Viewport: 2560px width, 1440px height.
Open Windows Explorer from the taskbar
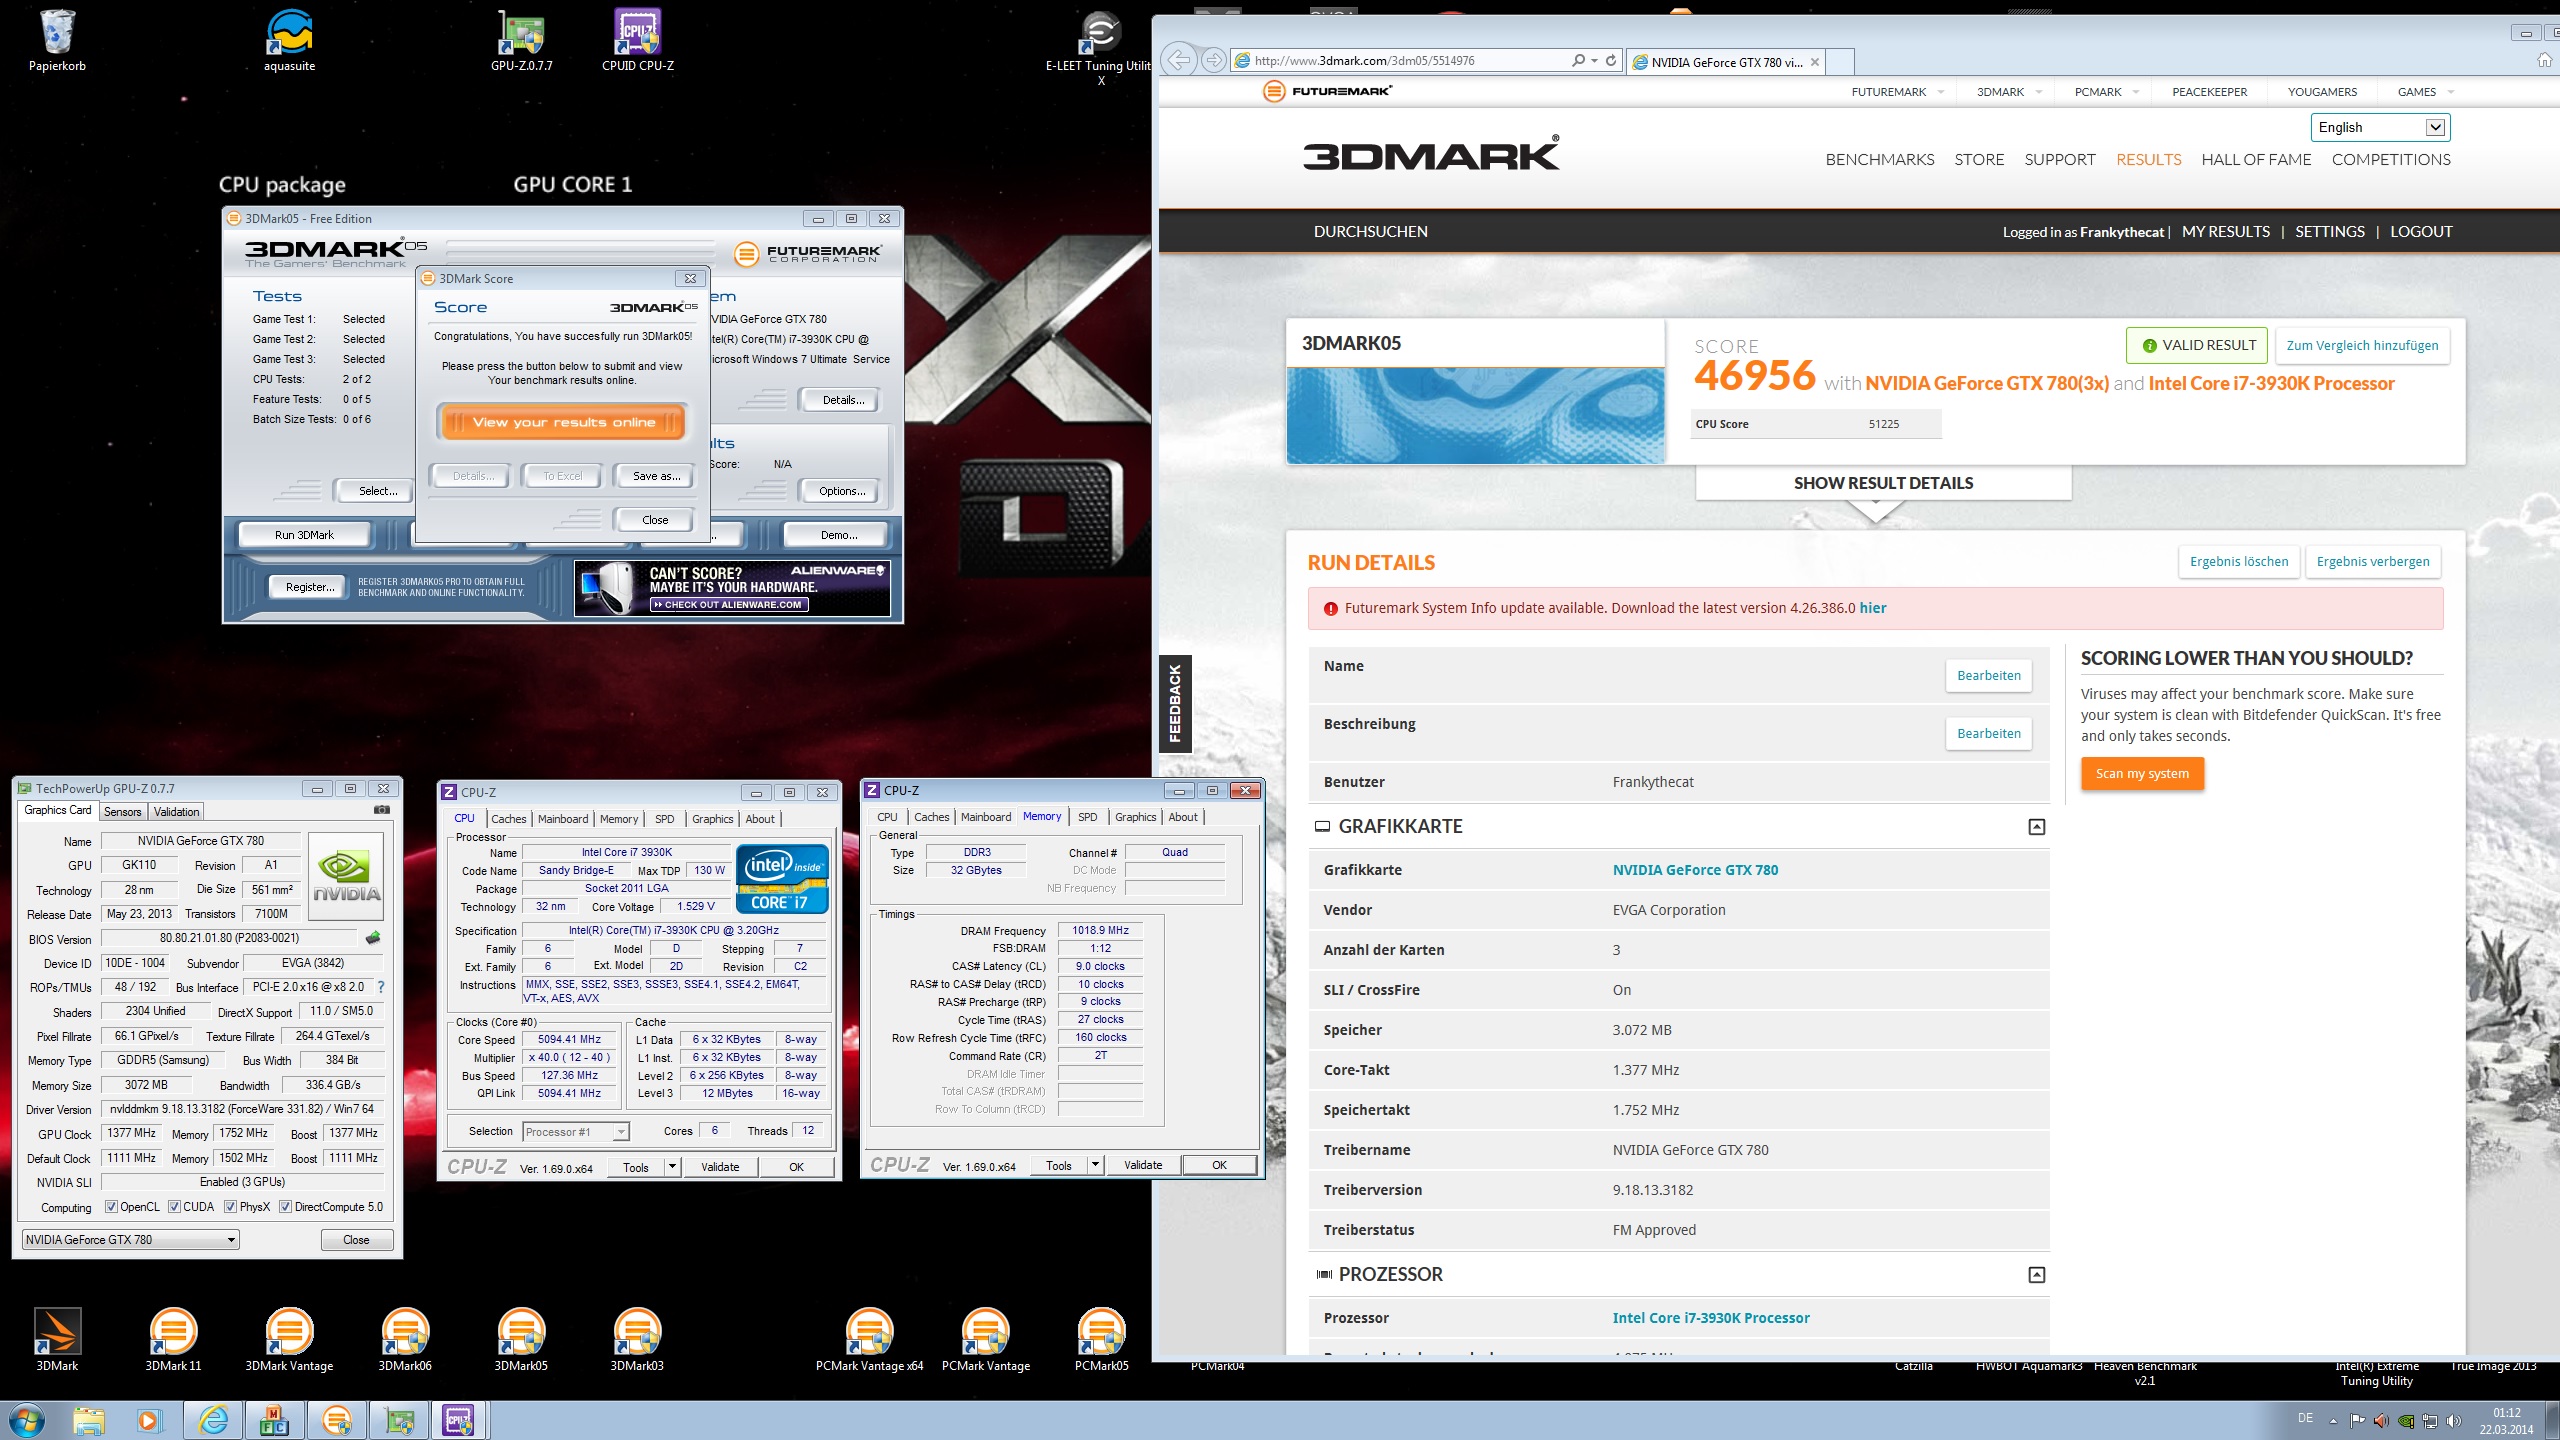(88, 1420)
